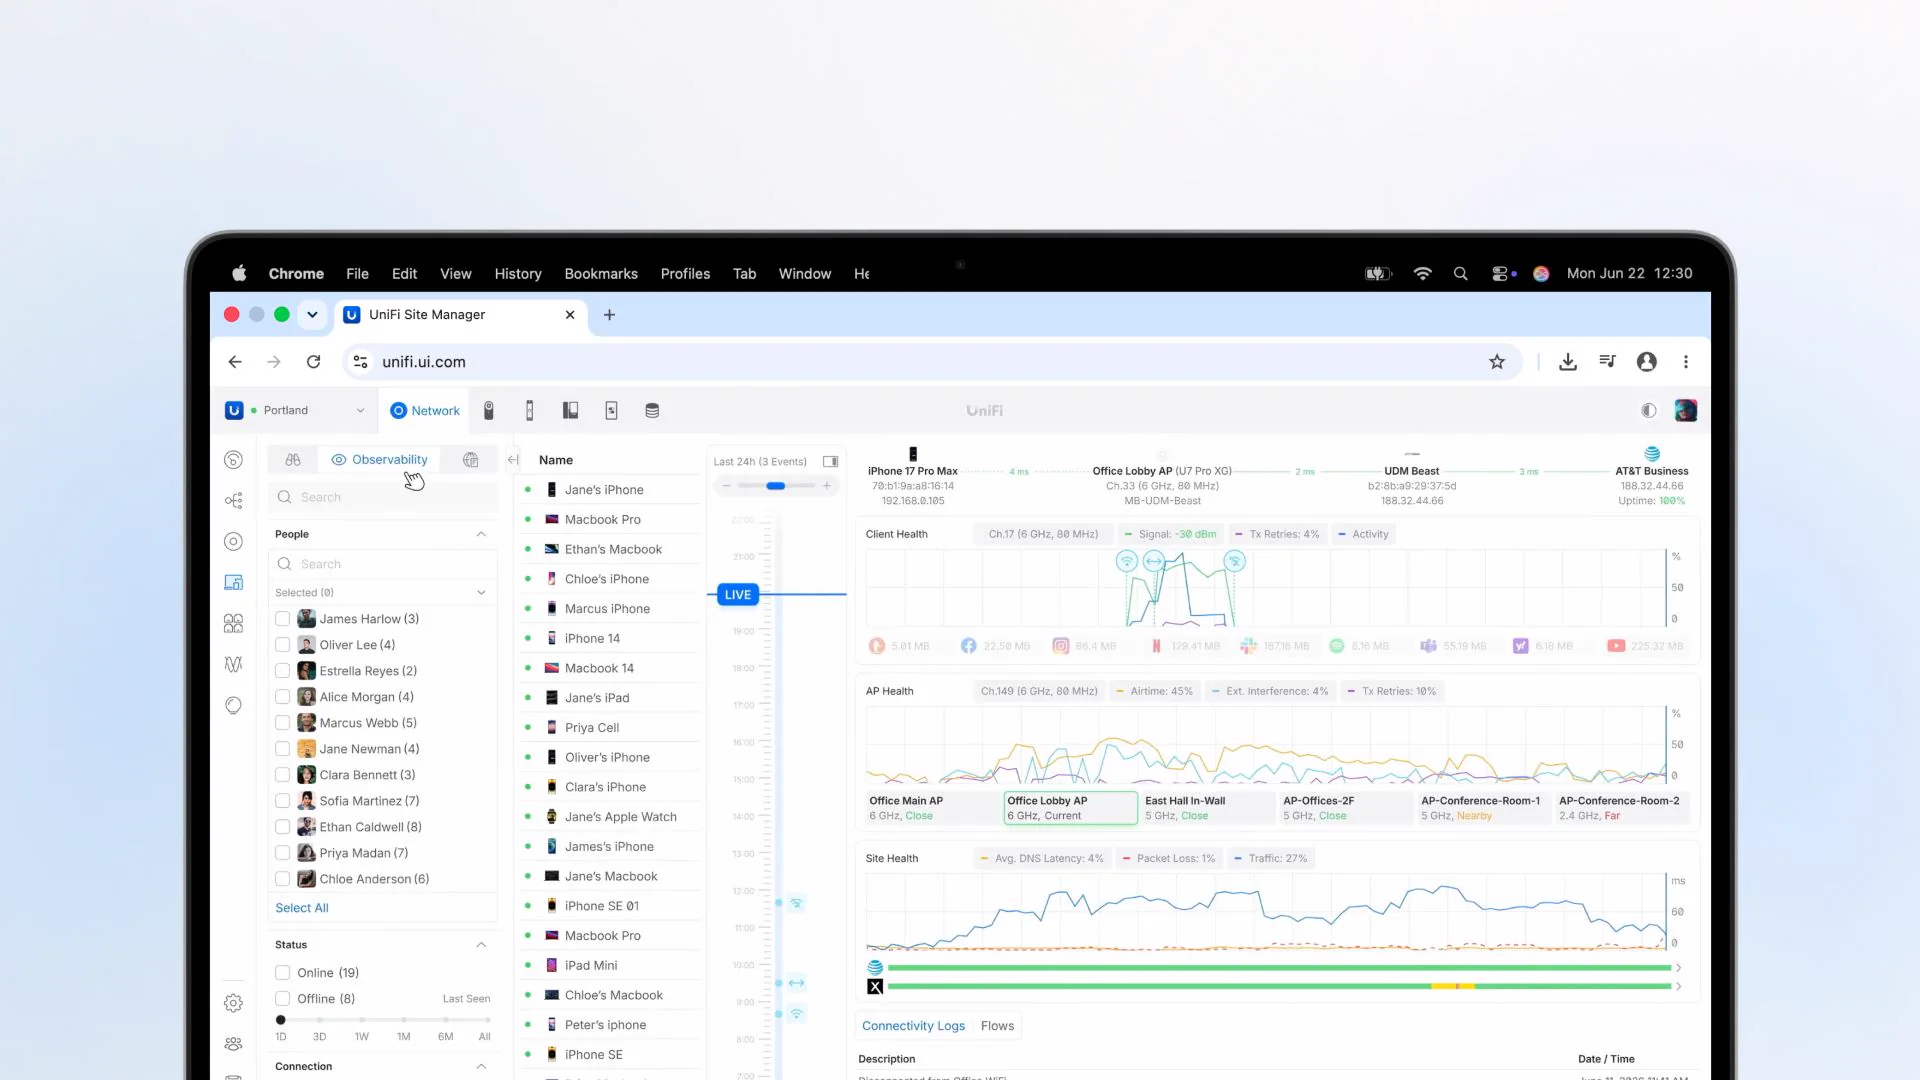Open the Network application tab
The image size is (1920, 1080).
[x=425, y=411]
